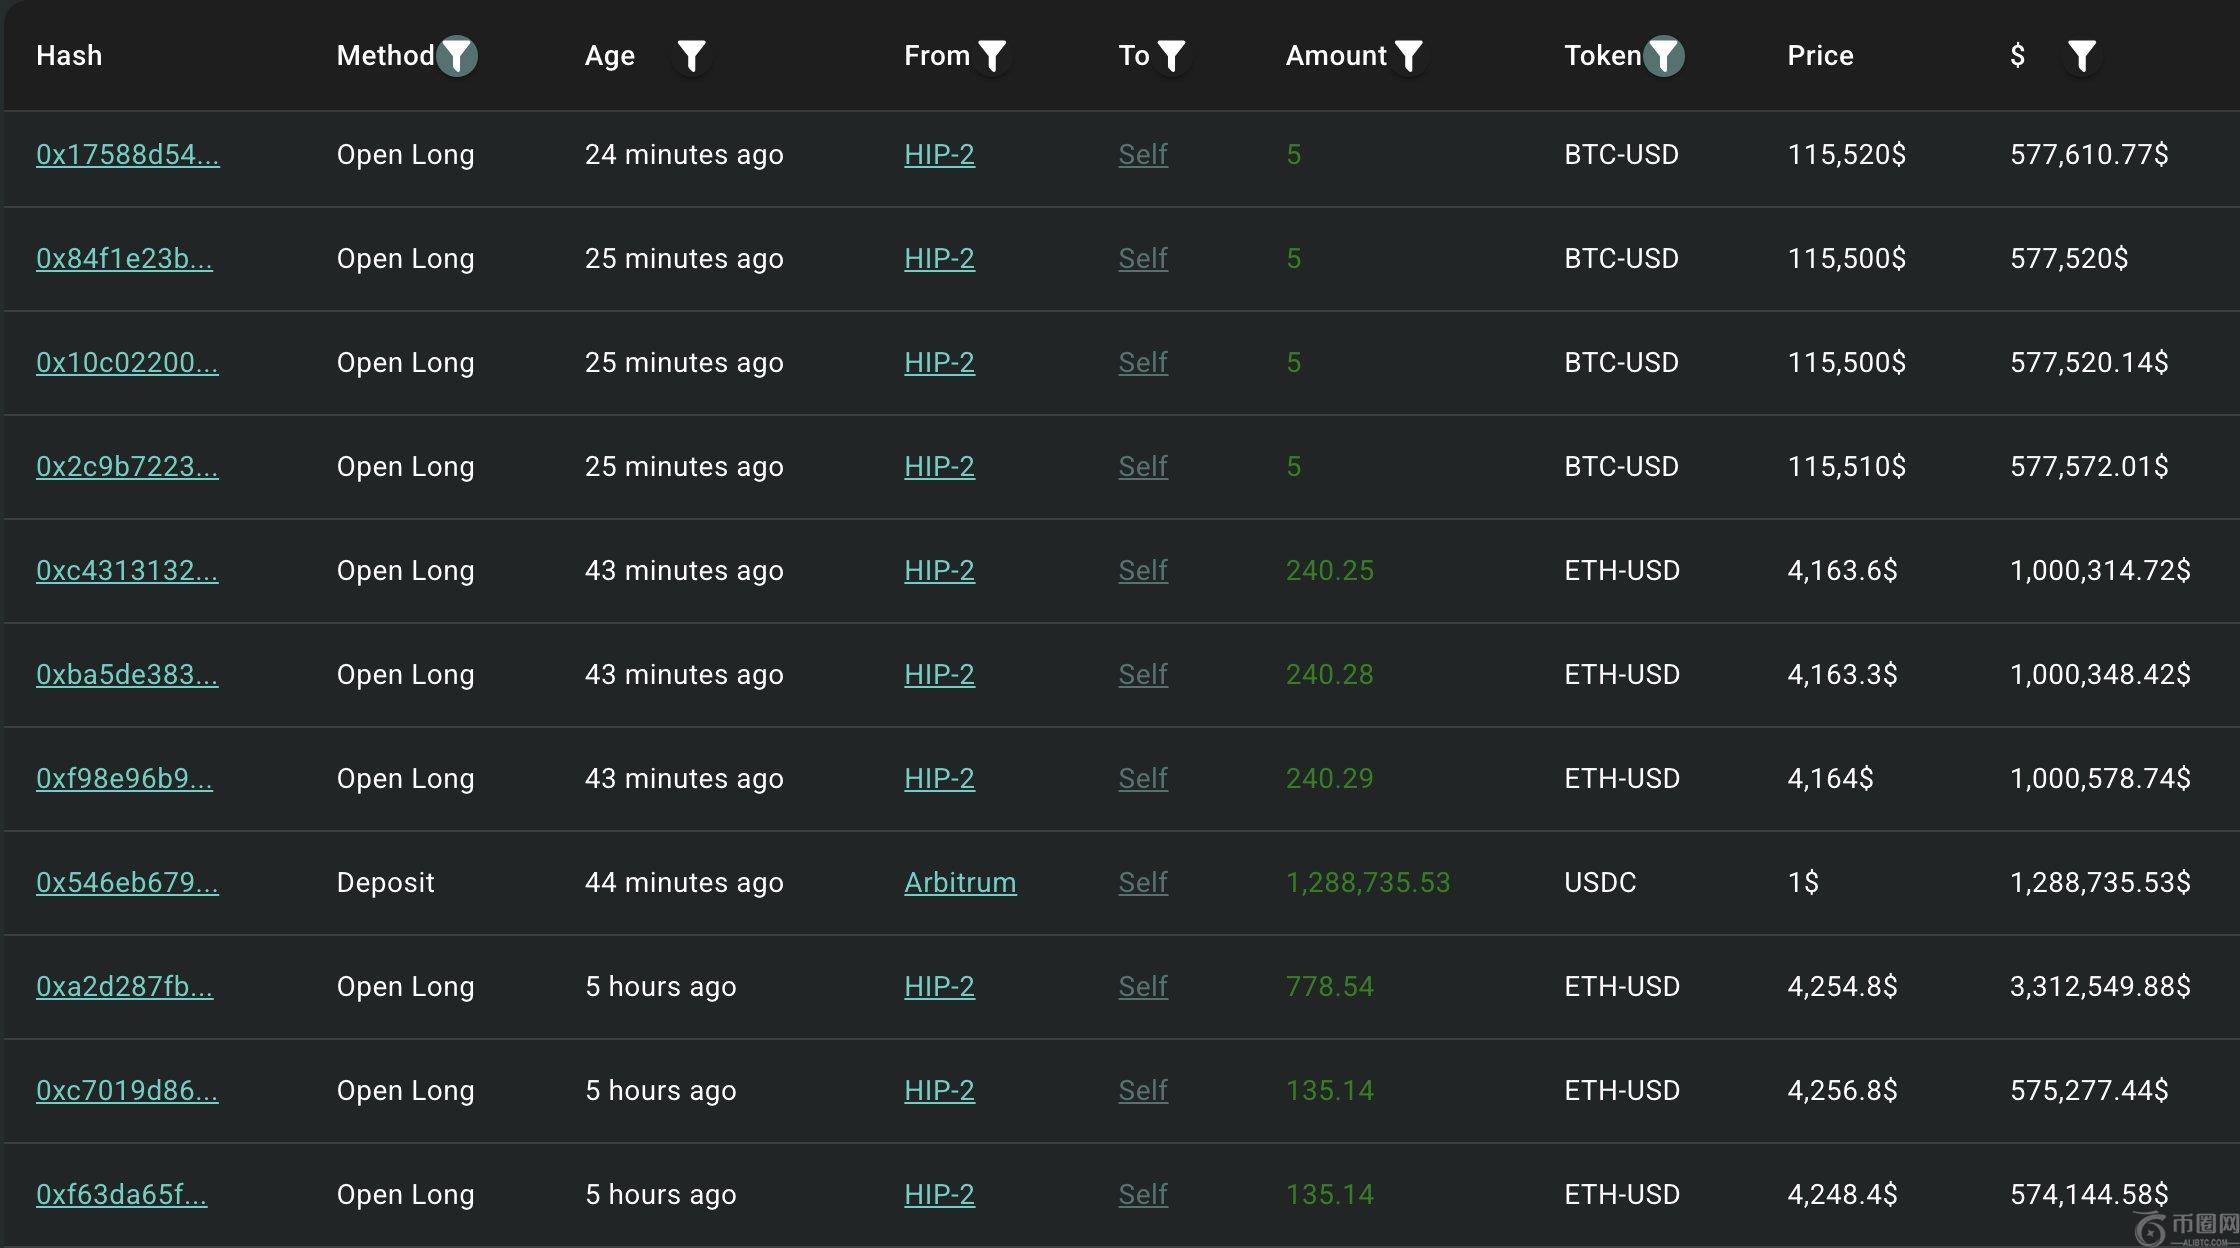This screenshot has width=2240, height=1248.
Task: Open transaction hash 0x17588d54
Action: (x=127, y=154)
